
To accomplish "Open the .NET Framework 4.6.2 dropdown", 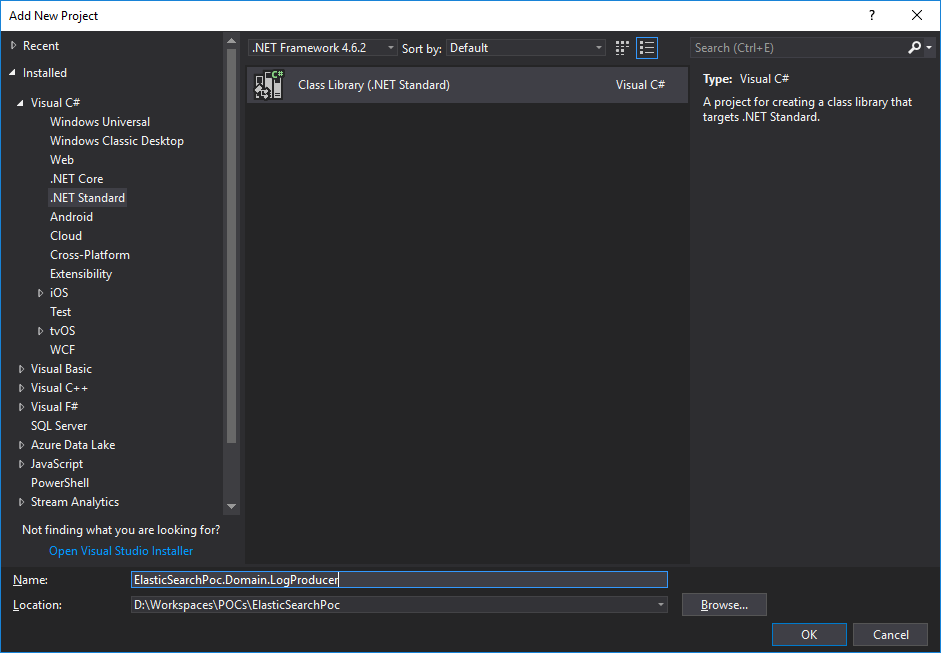I will 323,47.
